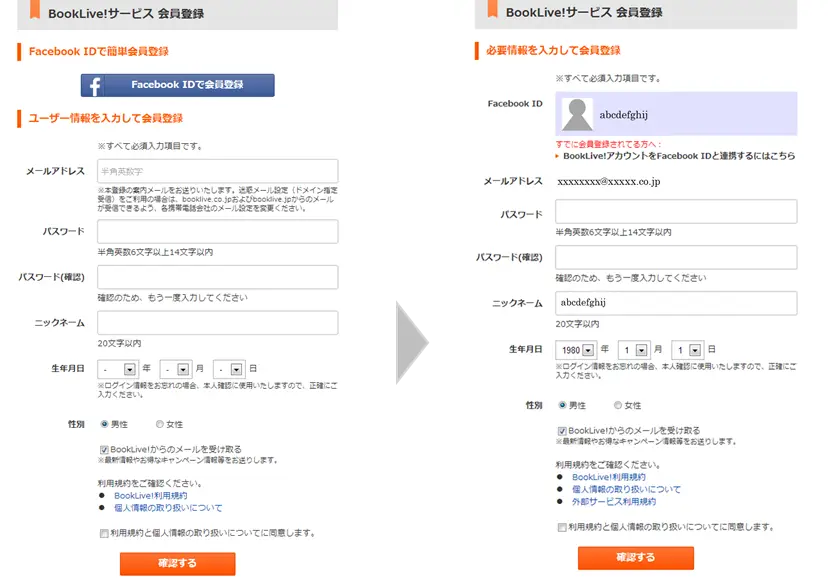Click the Facebook profile avatar image

(x=577, y=114)
